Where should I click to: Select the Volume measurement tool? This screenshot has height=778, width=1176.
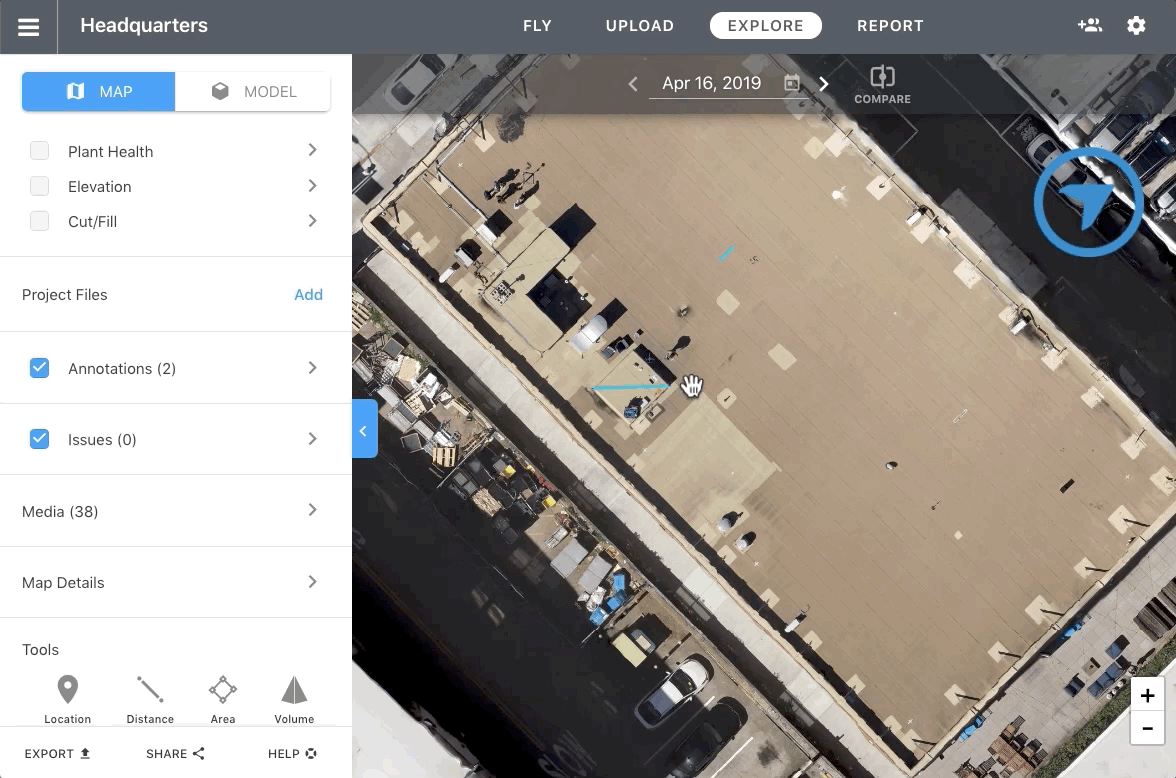(294, 699)
